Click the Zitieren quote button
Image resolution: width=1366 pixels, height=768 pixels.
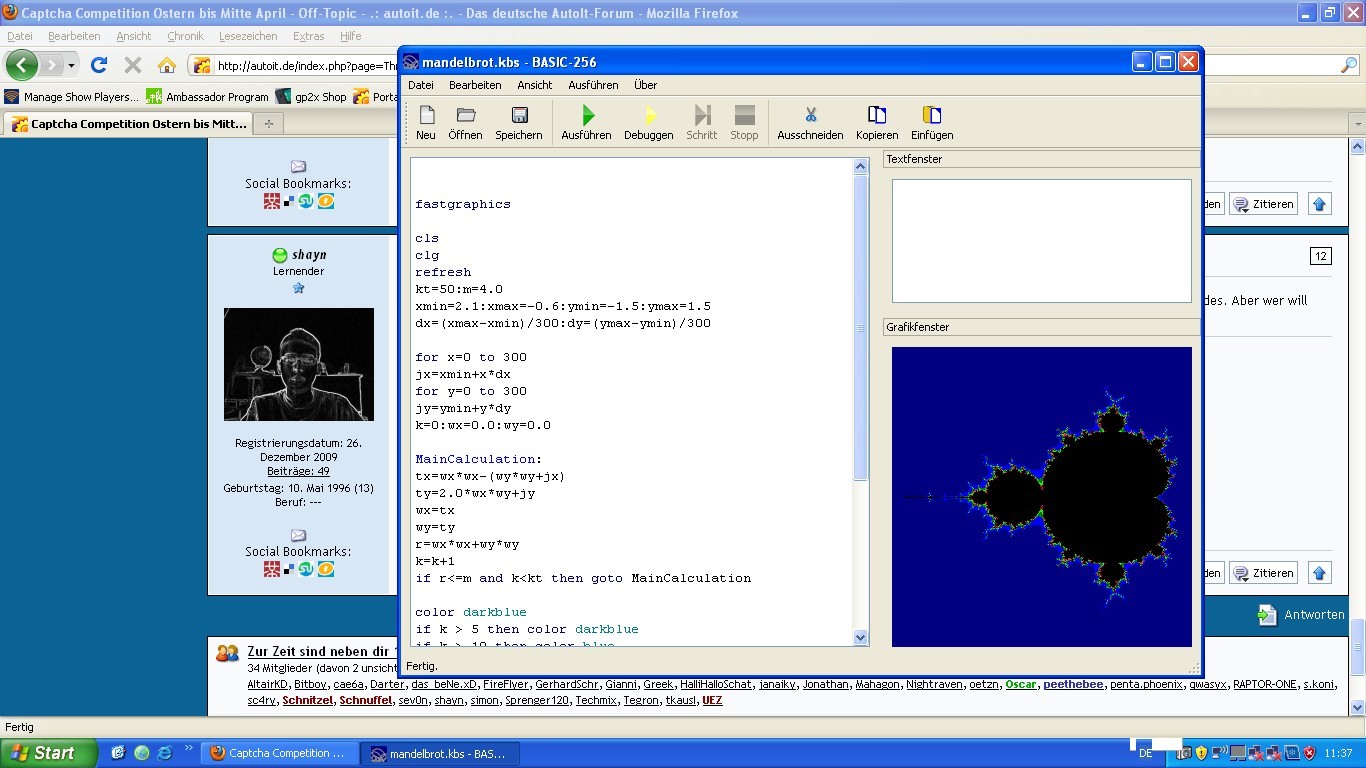coord(1264,204)
